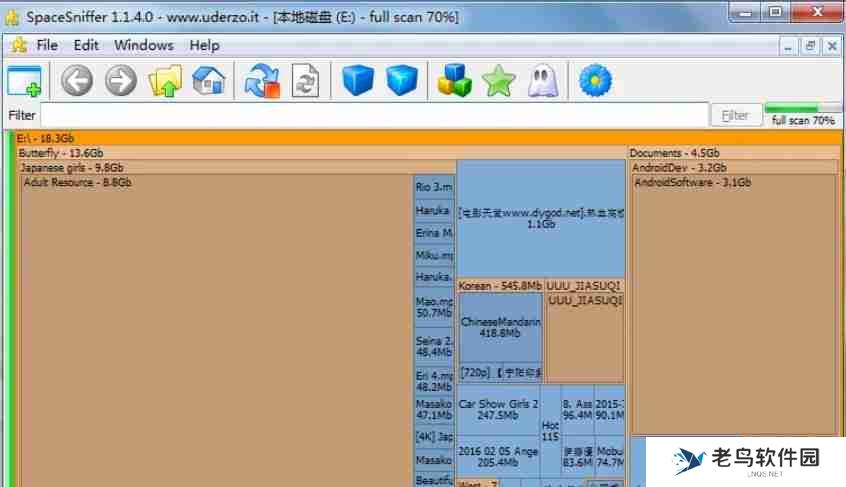Select the Masako 47.1Mb file block
Image resolution: width=846 pixels, height=487 pixels.
434,409
